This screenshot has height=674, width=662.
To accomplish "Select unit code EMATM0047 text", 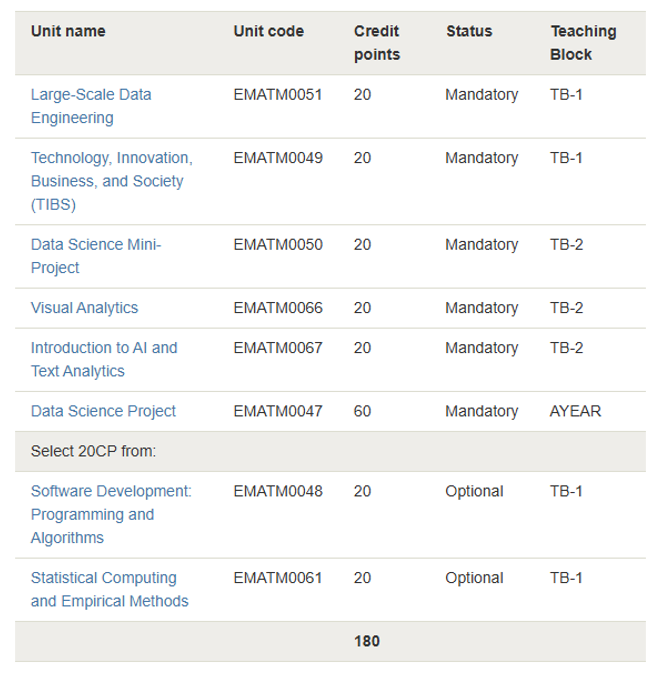I will (x=278, y=411).
